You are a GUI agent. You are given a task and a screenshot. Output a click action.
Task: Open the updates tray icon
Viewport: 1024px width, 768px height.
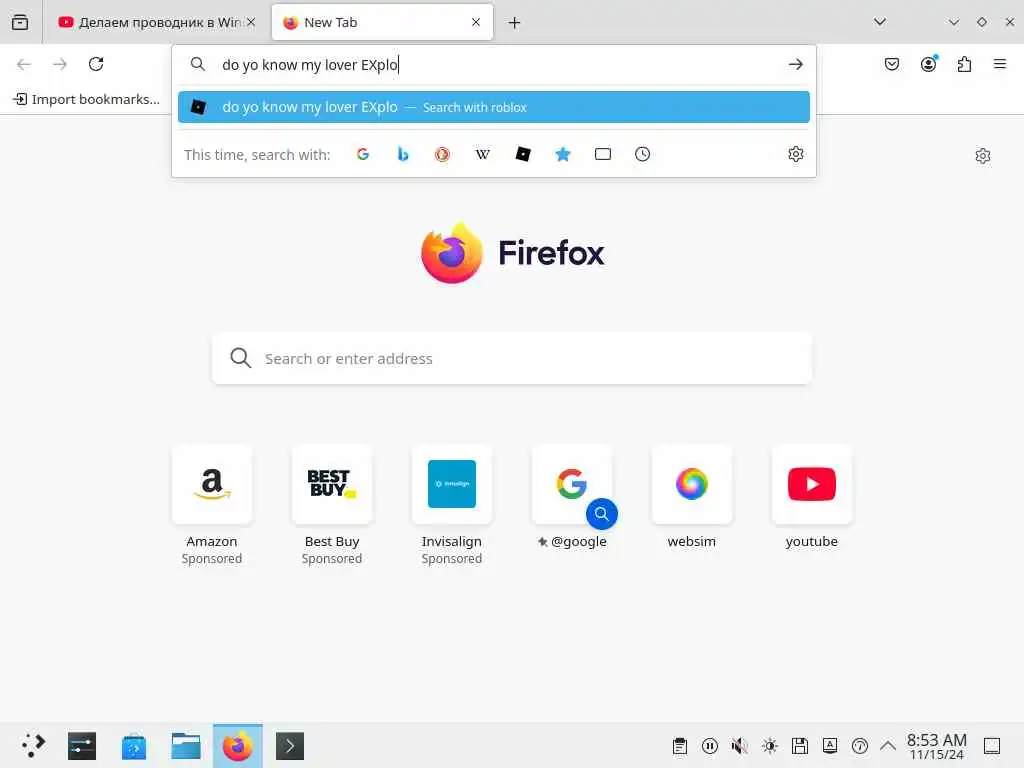(860, 746)
